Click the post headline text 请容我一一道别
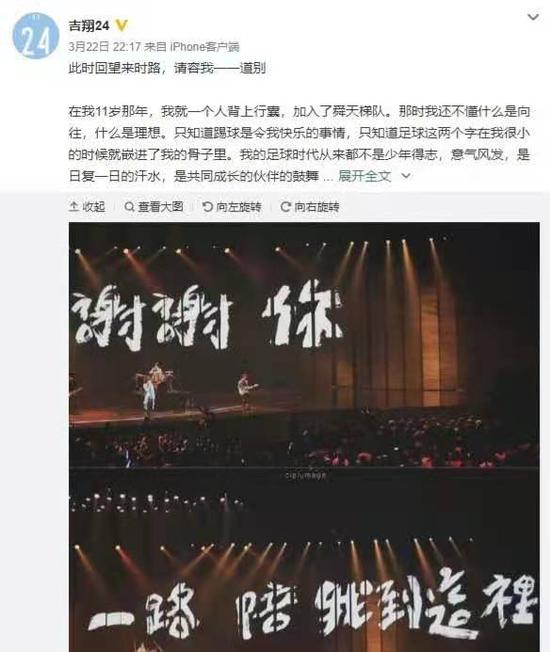Image resolution: width=550 pixels, height=652 pixels. click(220, 68)
